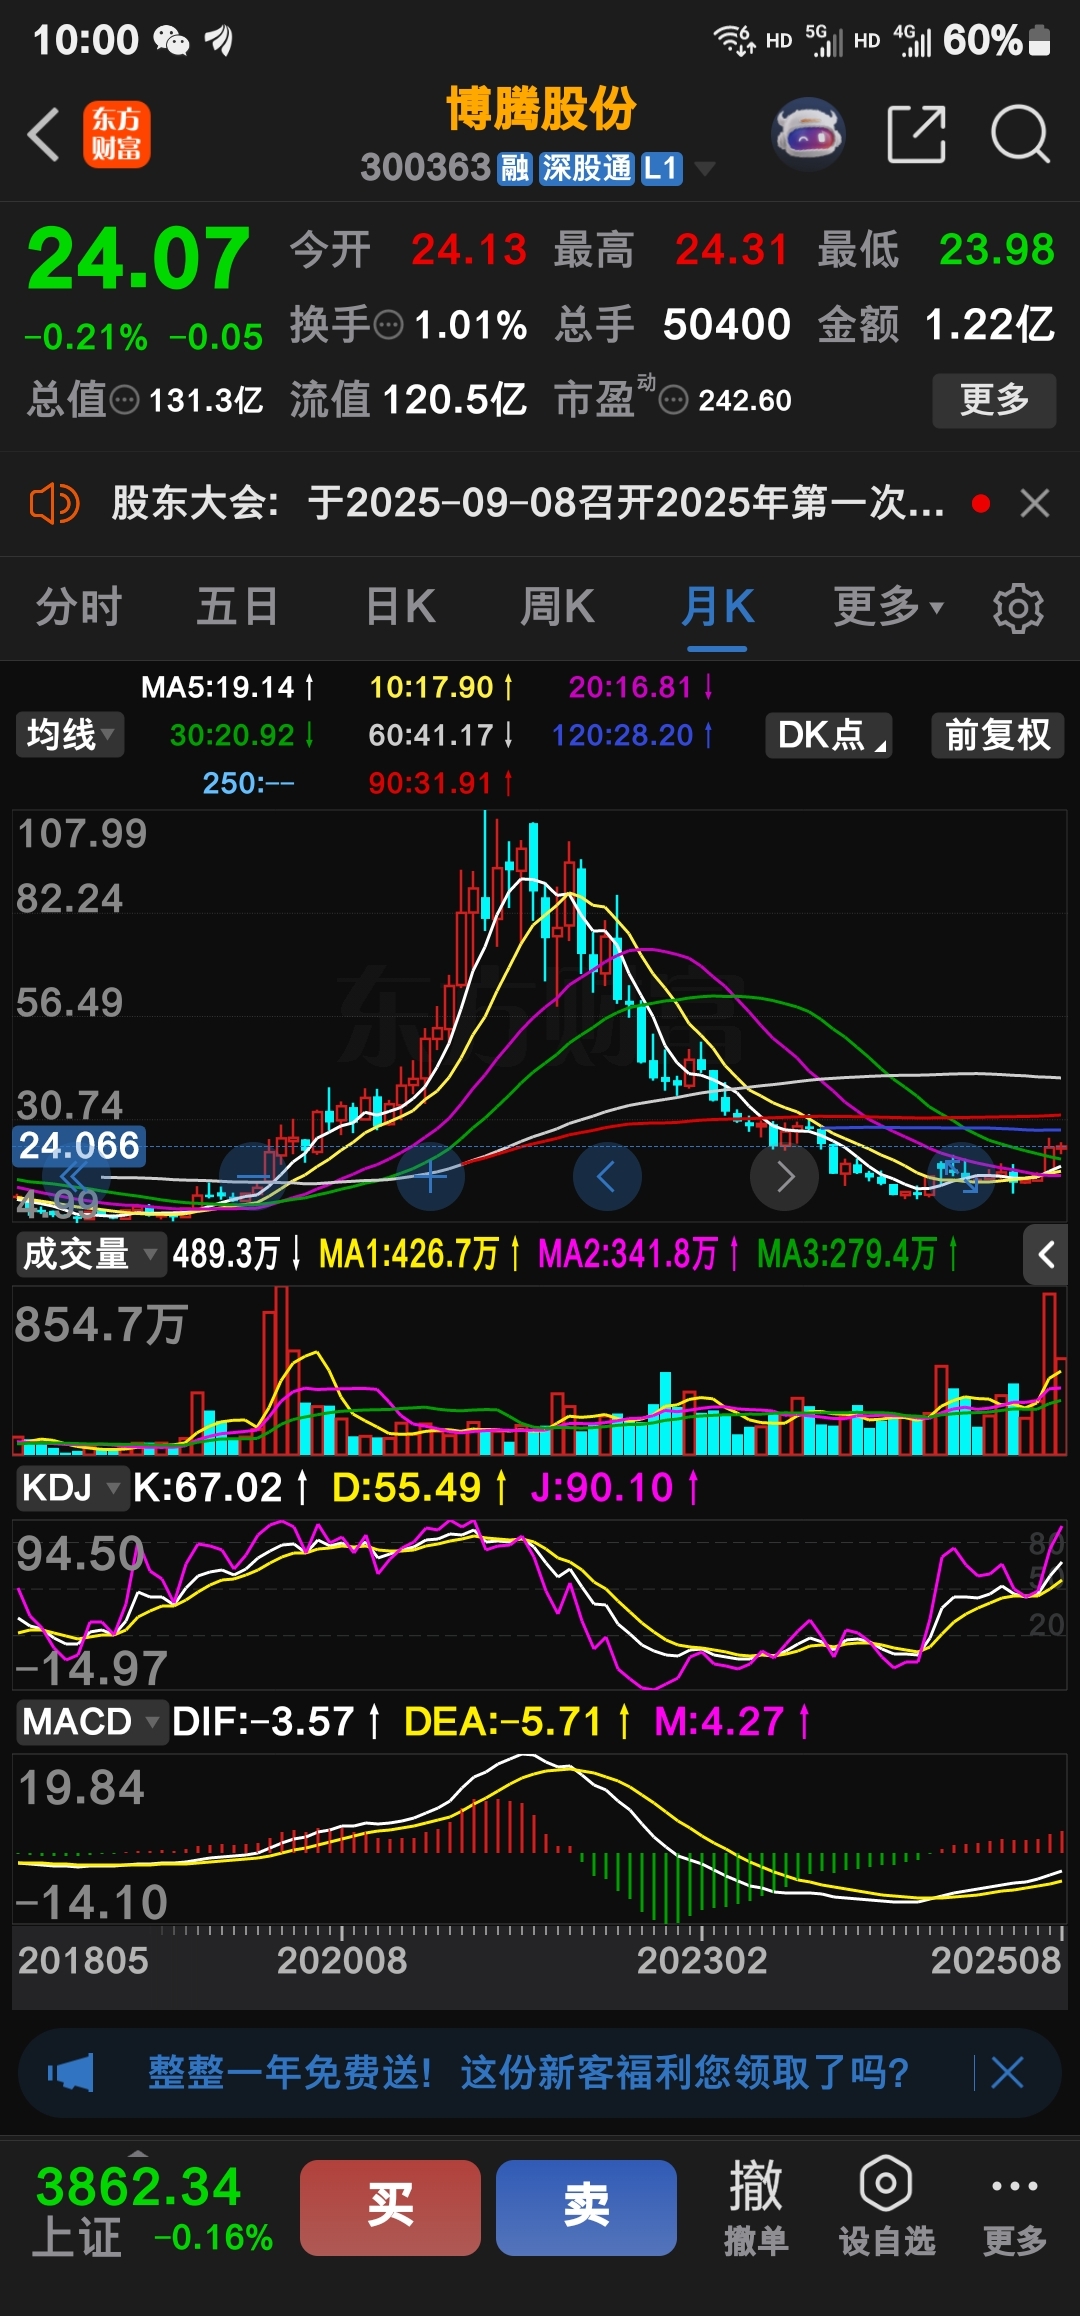Image resolution: width=1080 pixels, height=2316 pixels.
Task: Open chart settings gear icon
Action: point(1018,608)
